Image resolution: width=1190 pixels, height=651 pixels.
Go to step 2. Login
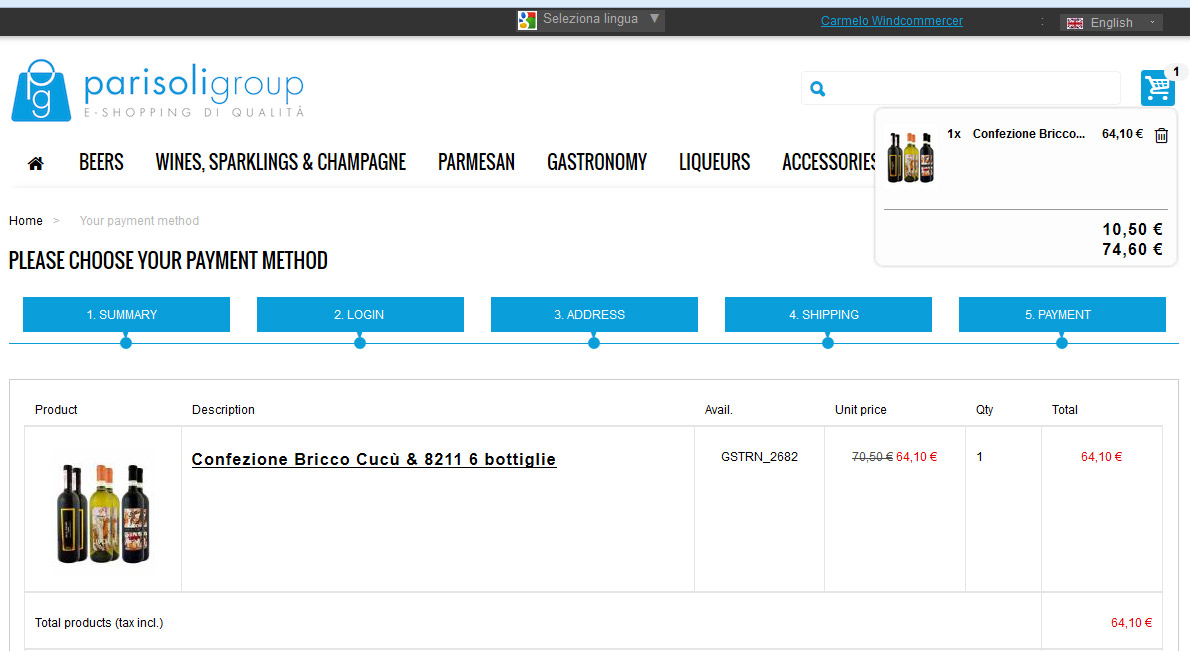(360, 314)
